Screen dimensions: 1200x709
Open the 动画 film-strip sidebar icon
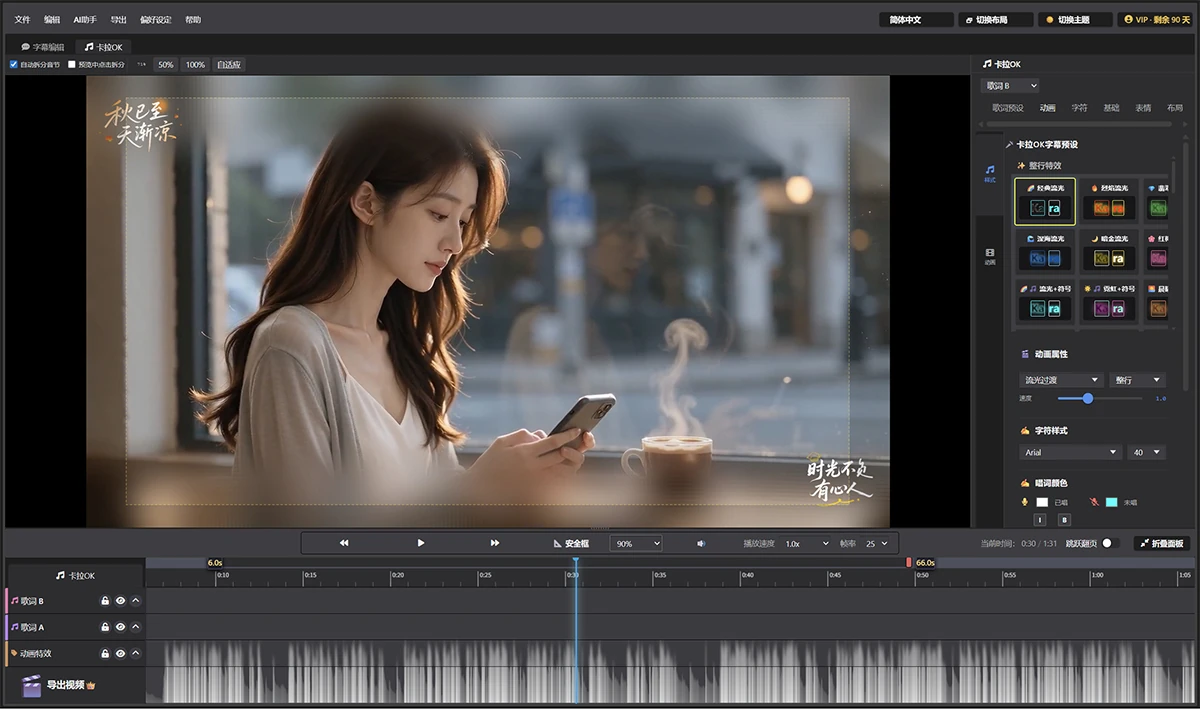pos(990,256)
